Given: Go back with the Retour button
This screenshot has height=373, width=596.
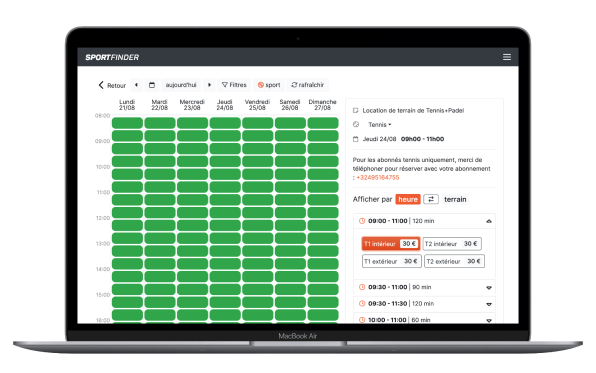Looking at the screenshot, I should (x=112, y=85).
